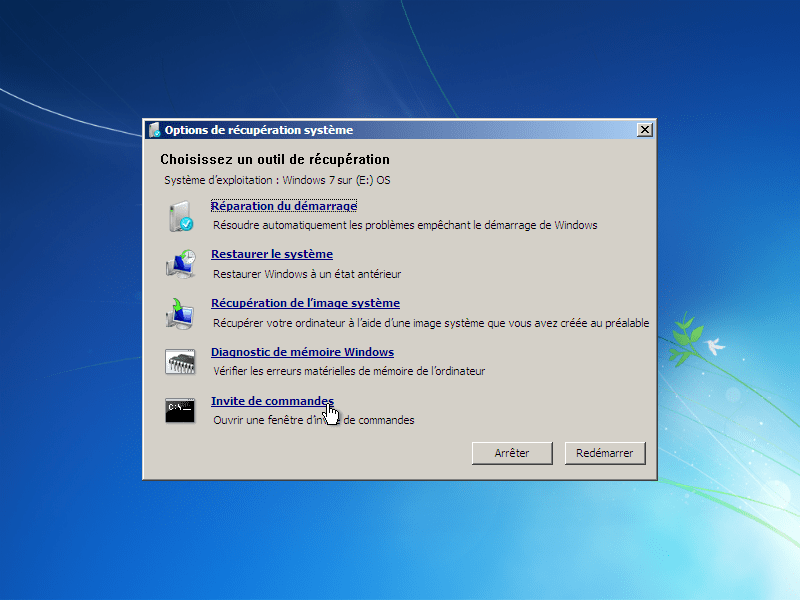Screen dimensions: 800x600
Task: Open Récupération de l'image système
Action: click(305, 303)
